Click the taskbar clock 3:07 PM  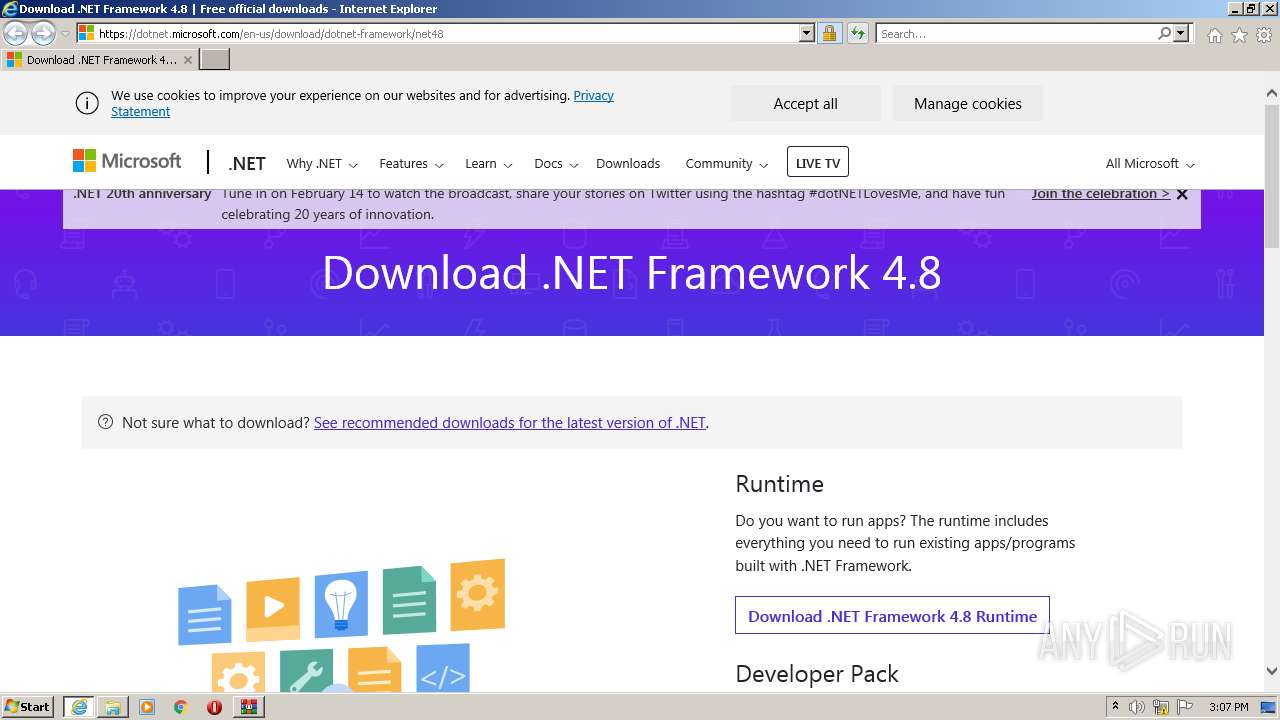(x=1228, y=707)
